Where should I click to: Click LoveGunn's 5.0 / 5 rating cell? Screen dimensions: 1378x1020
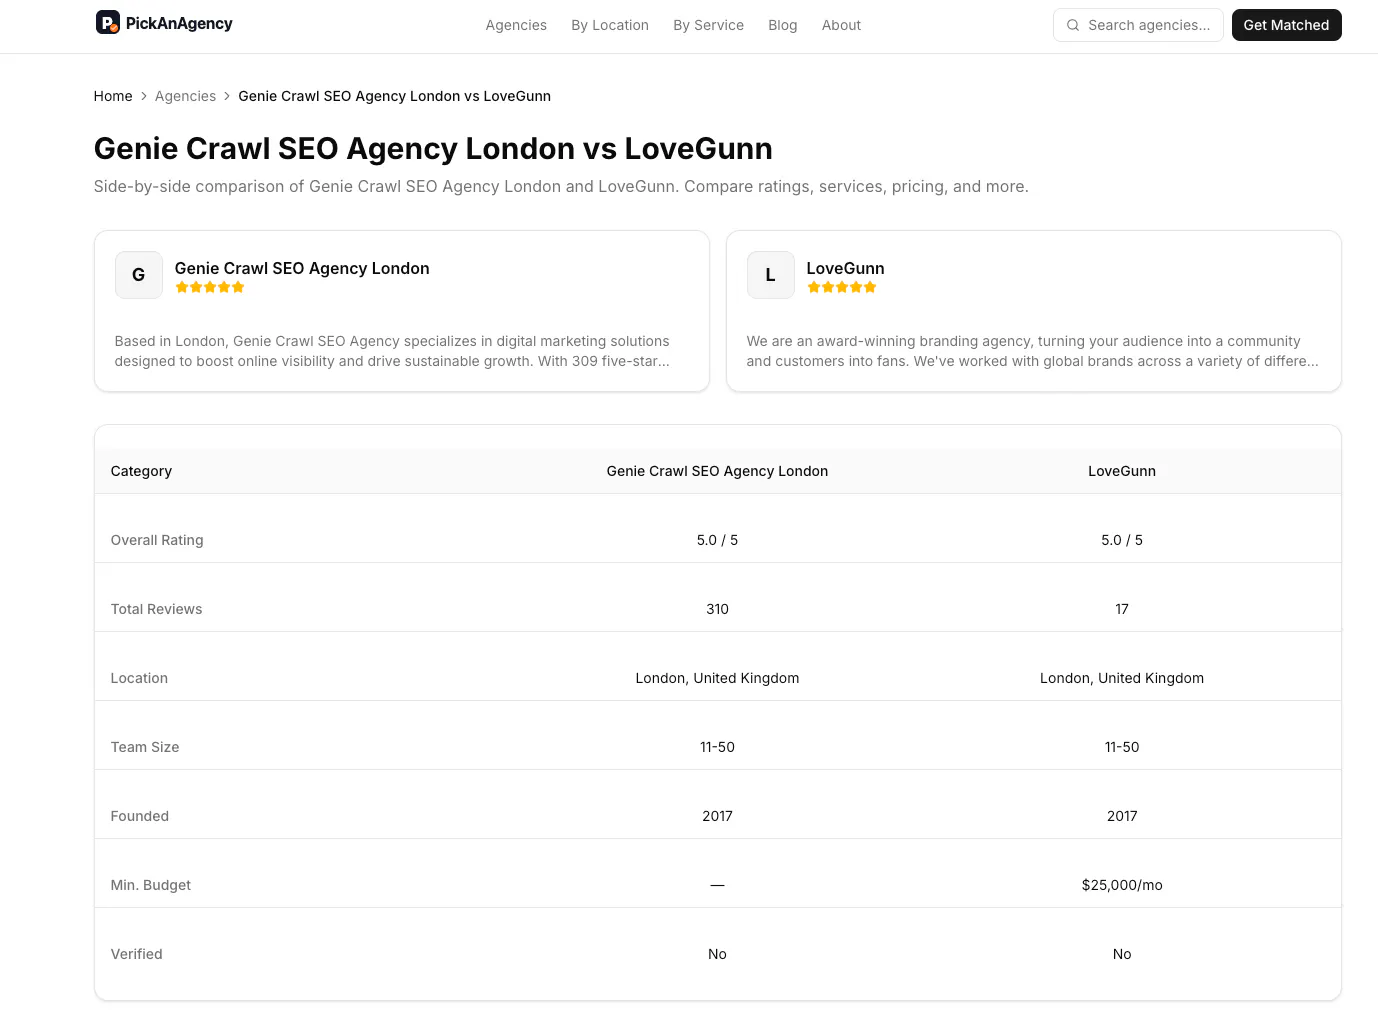pos(1122,540)
